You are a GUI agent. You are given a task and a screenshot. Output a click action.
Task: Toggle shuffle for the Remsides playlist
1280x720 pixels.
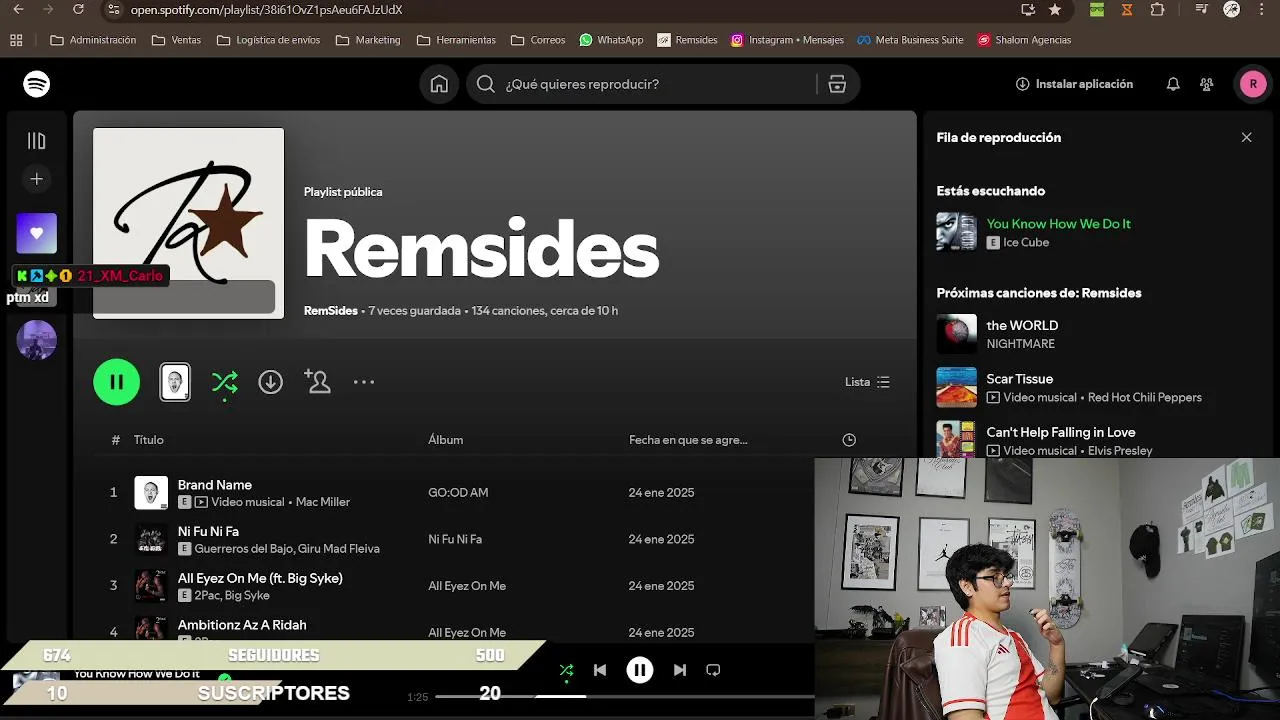tap(224, 382)
